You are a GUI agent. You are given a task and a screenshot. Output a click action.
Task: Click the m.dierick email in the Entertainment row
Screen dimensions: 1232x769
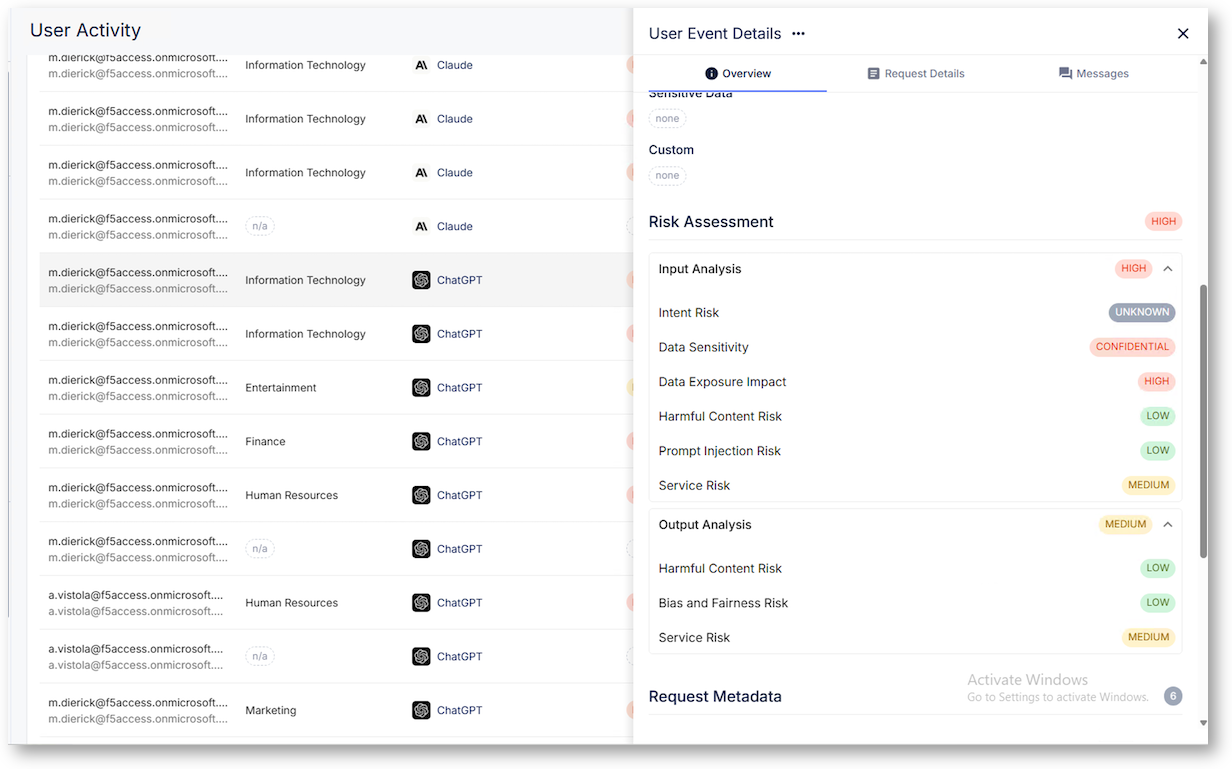[x=138, y=380]
